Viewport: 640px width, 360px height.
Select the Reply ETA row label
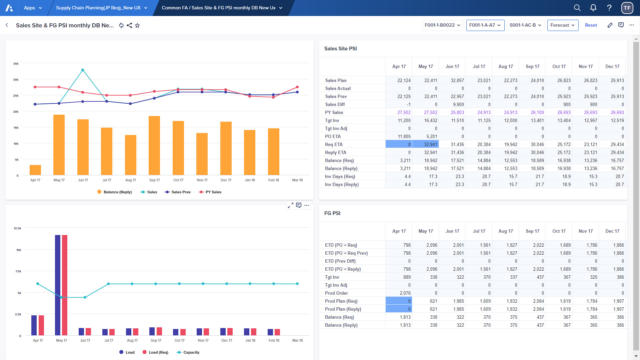point(336,152)
